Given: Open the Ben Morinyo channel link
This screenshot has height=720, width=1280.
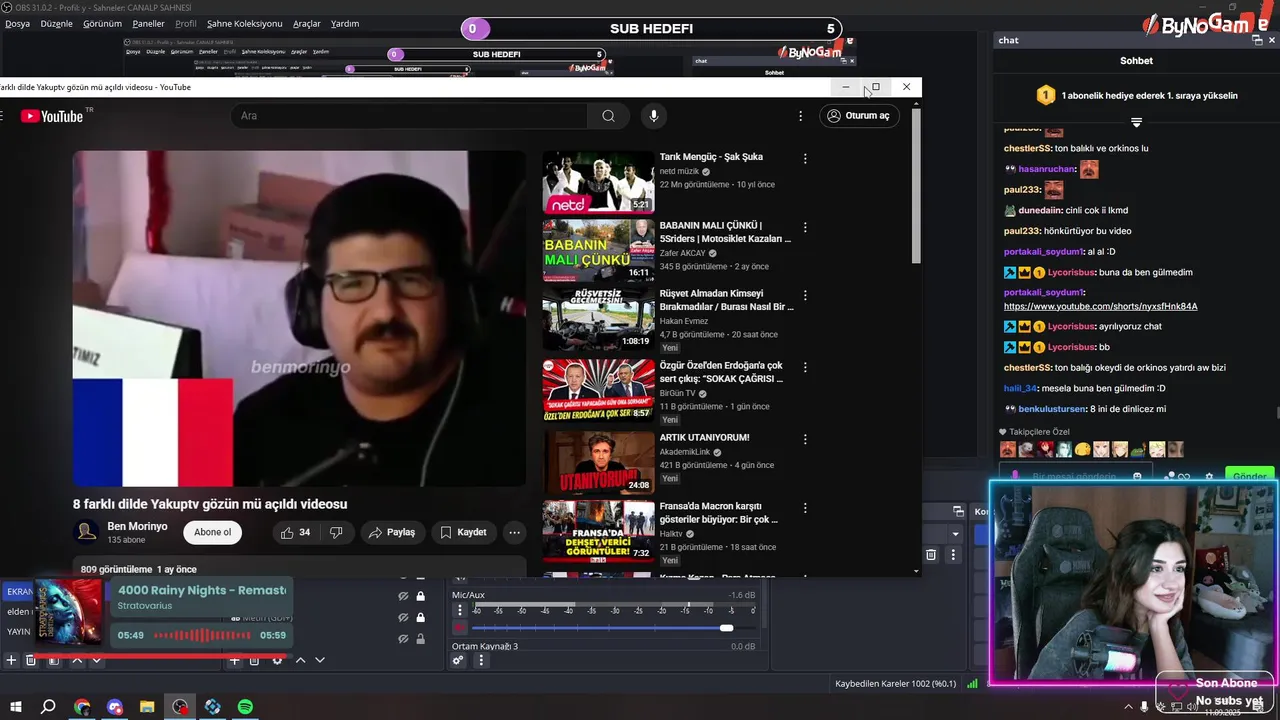Looking at the screenshot, I should tap(137, 526).
